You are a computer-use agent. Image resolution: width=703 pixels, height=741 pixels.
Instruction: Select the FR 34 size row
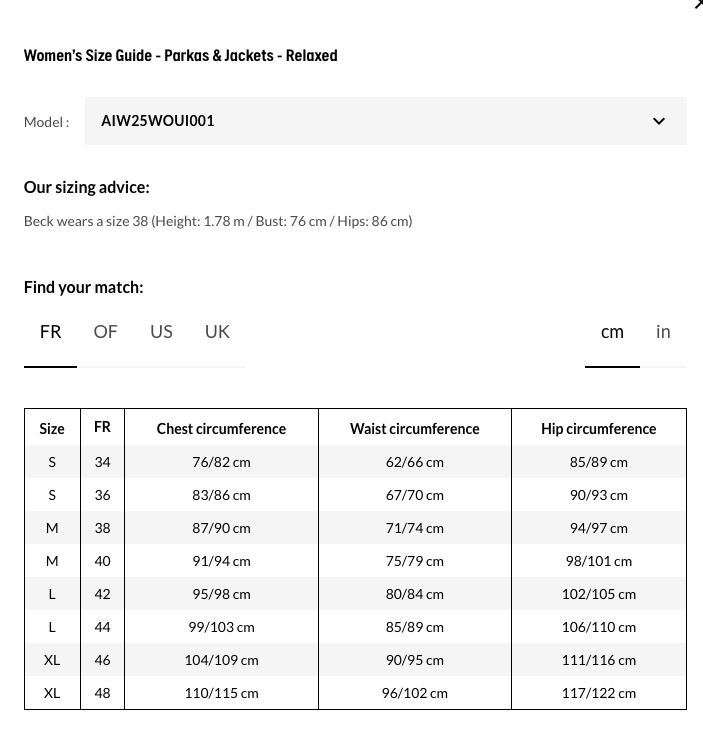[102, 462]
